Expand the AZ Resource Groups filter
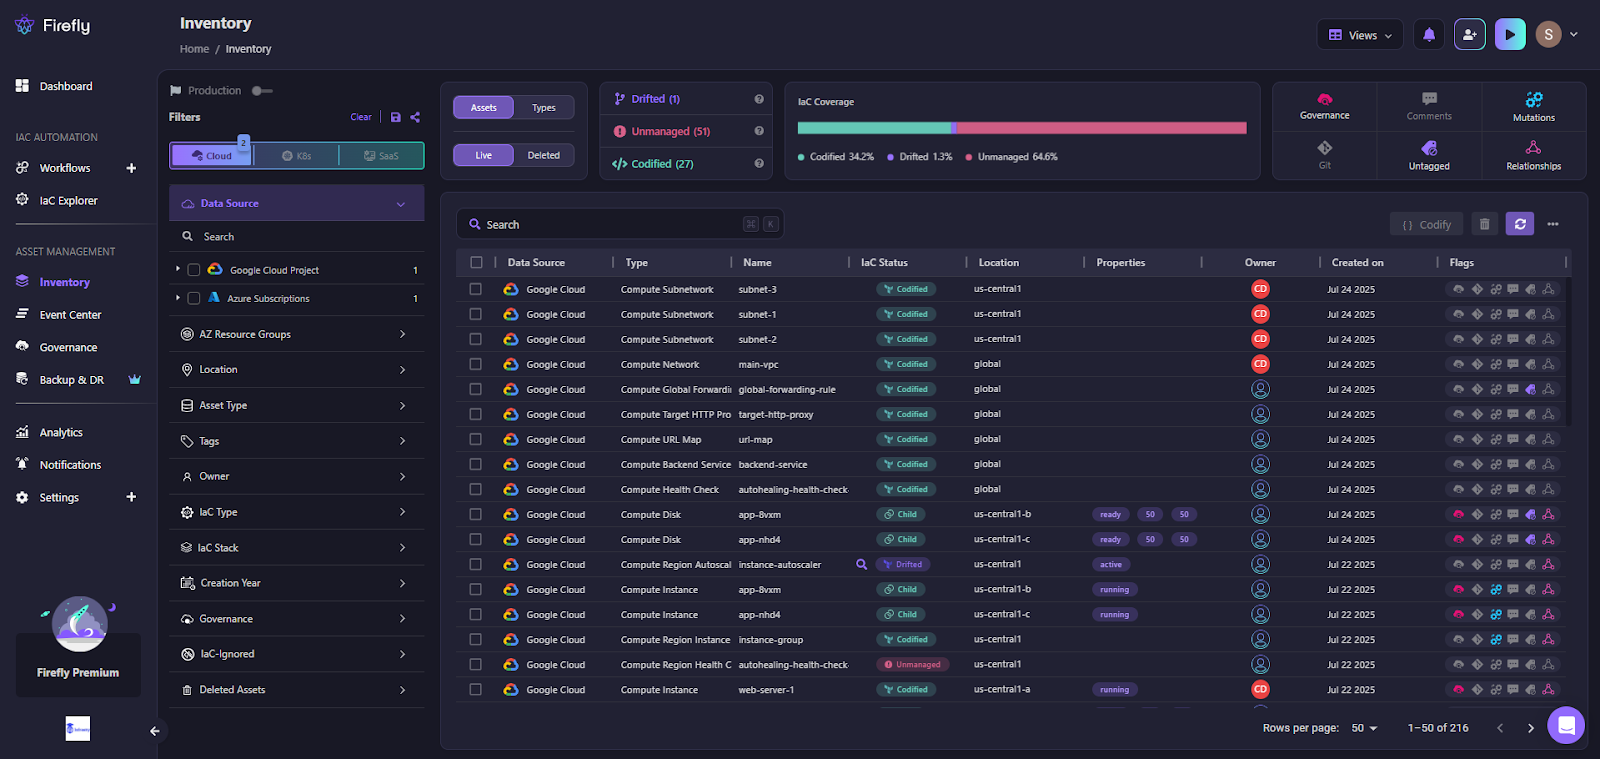 tap(297, 334)
